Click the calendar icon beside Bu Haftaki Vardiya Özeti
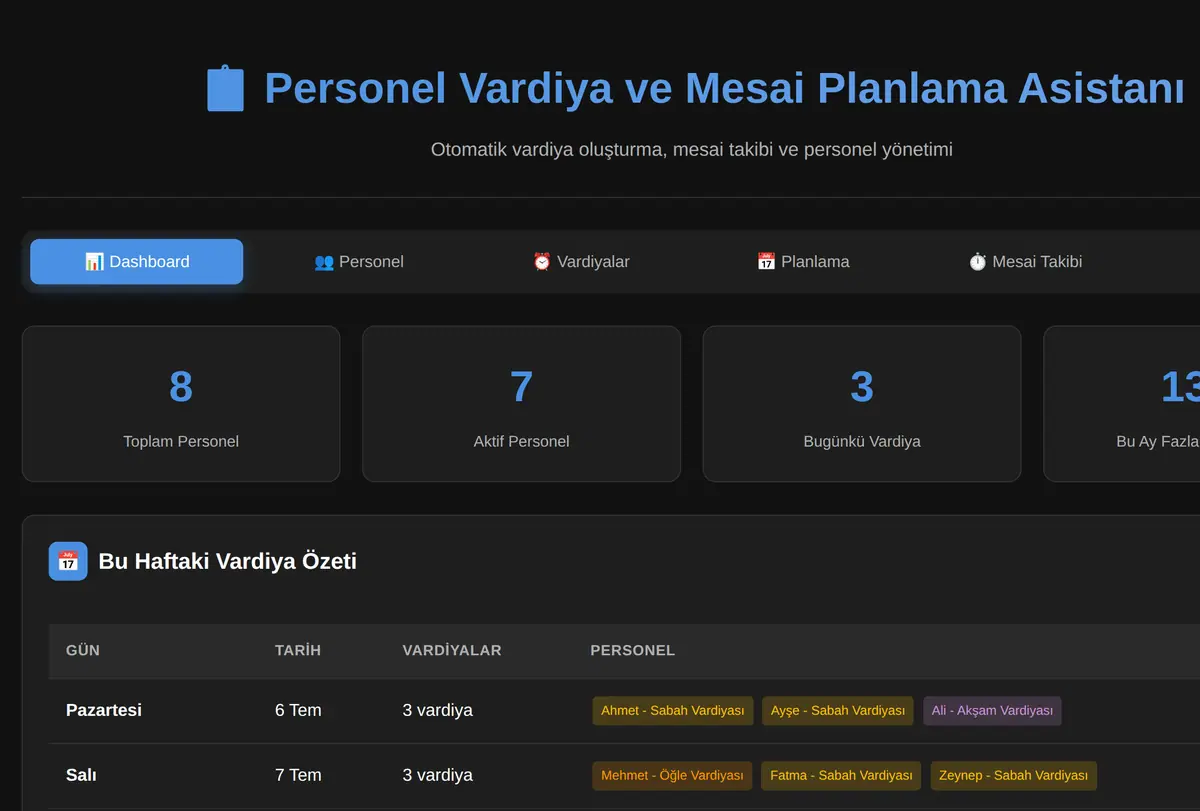The height and width of the screenshot is (811, 1200). tap(68, 561)
